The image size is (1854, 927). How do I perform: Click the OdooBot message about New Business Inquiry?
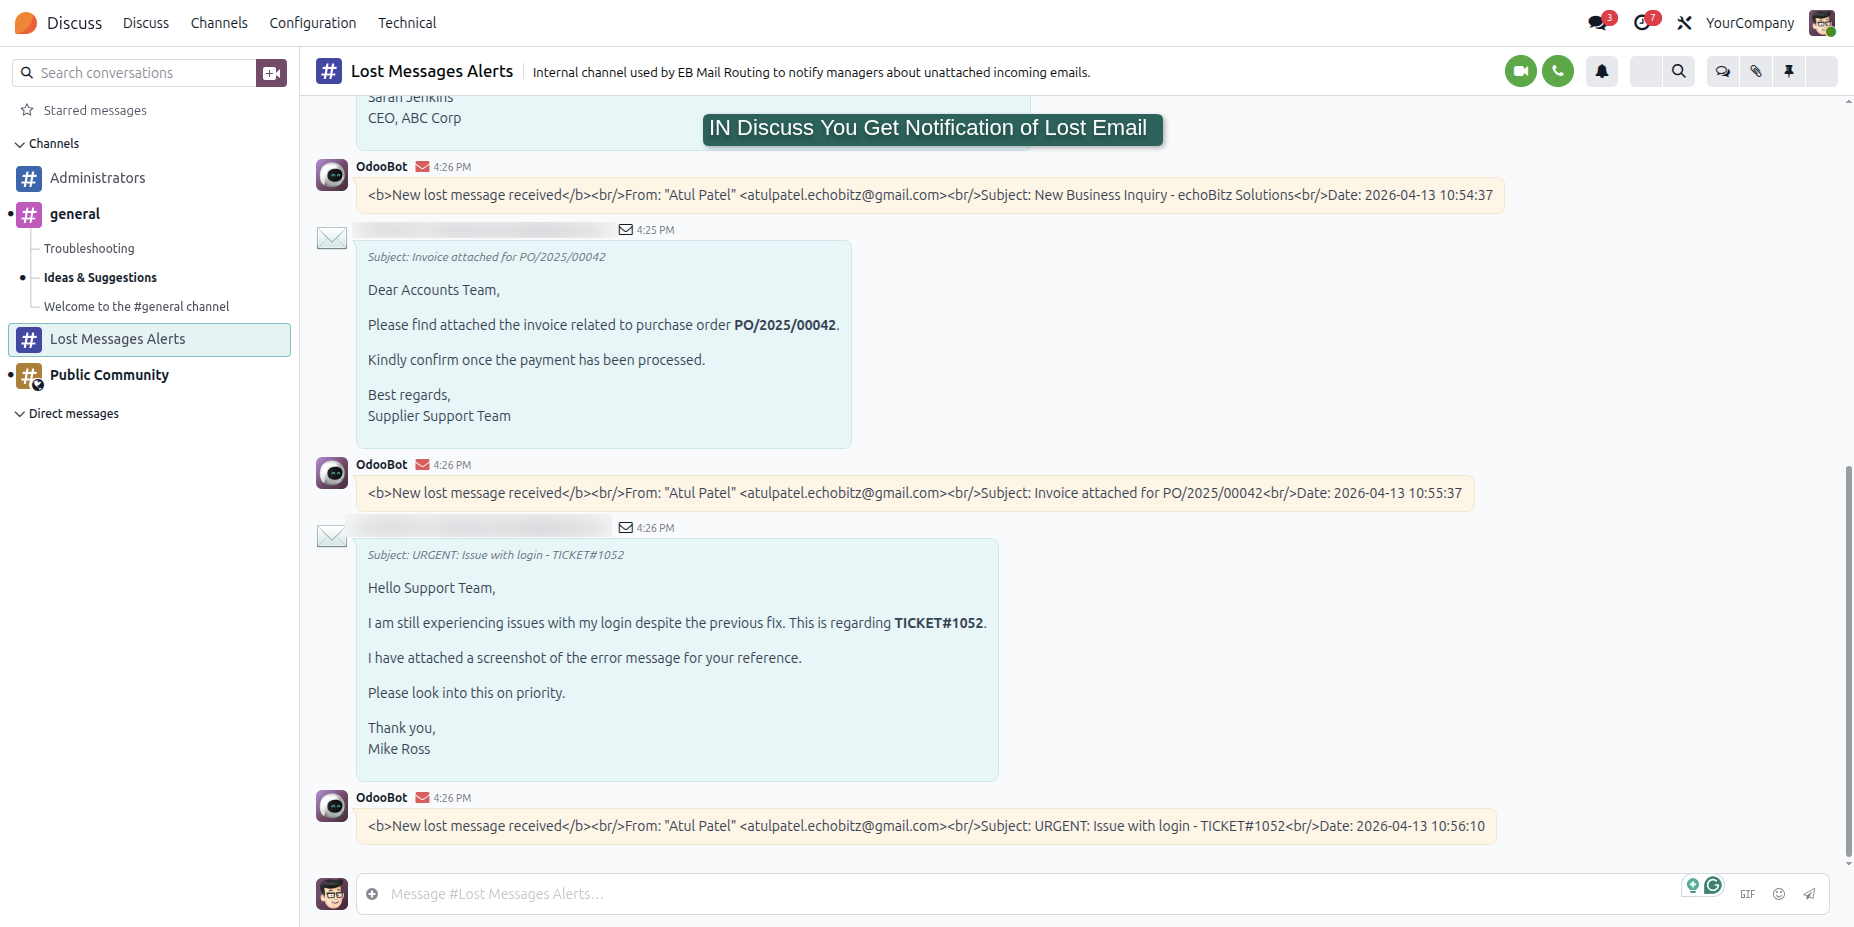[930, 195]
